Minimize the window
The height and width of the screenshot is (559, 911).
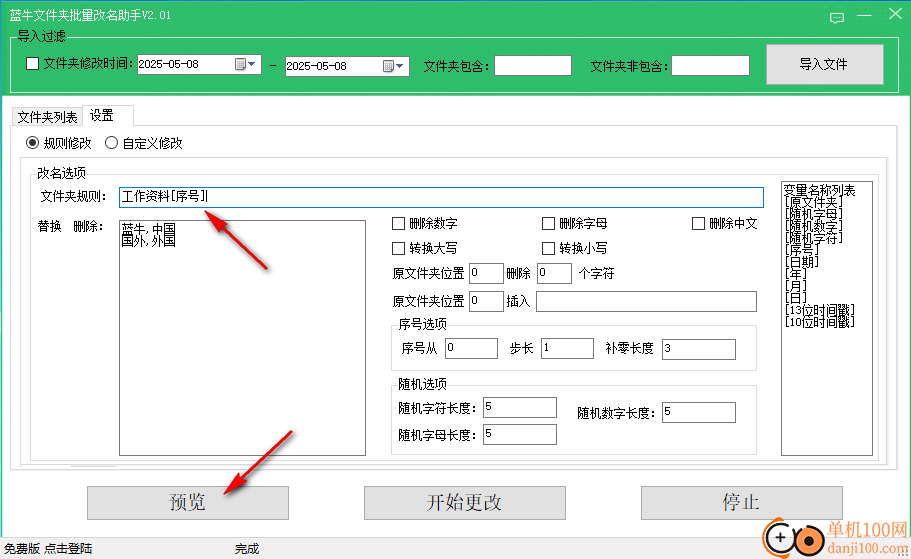click(x=865, y=16)
